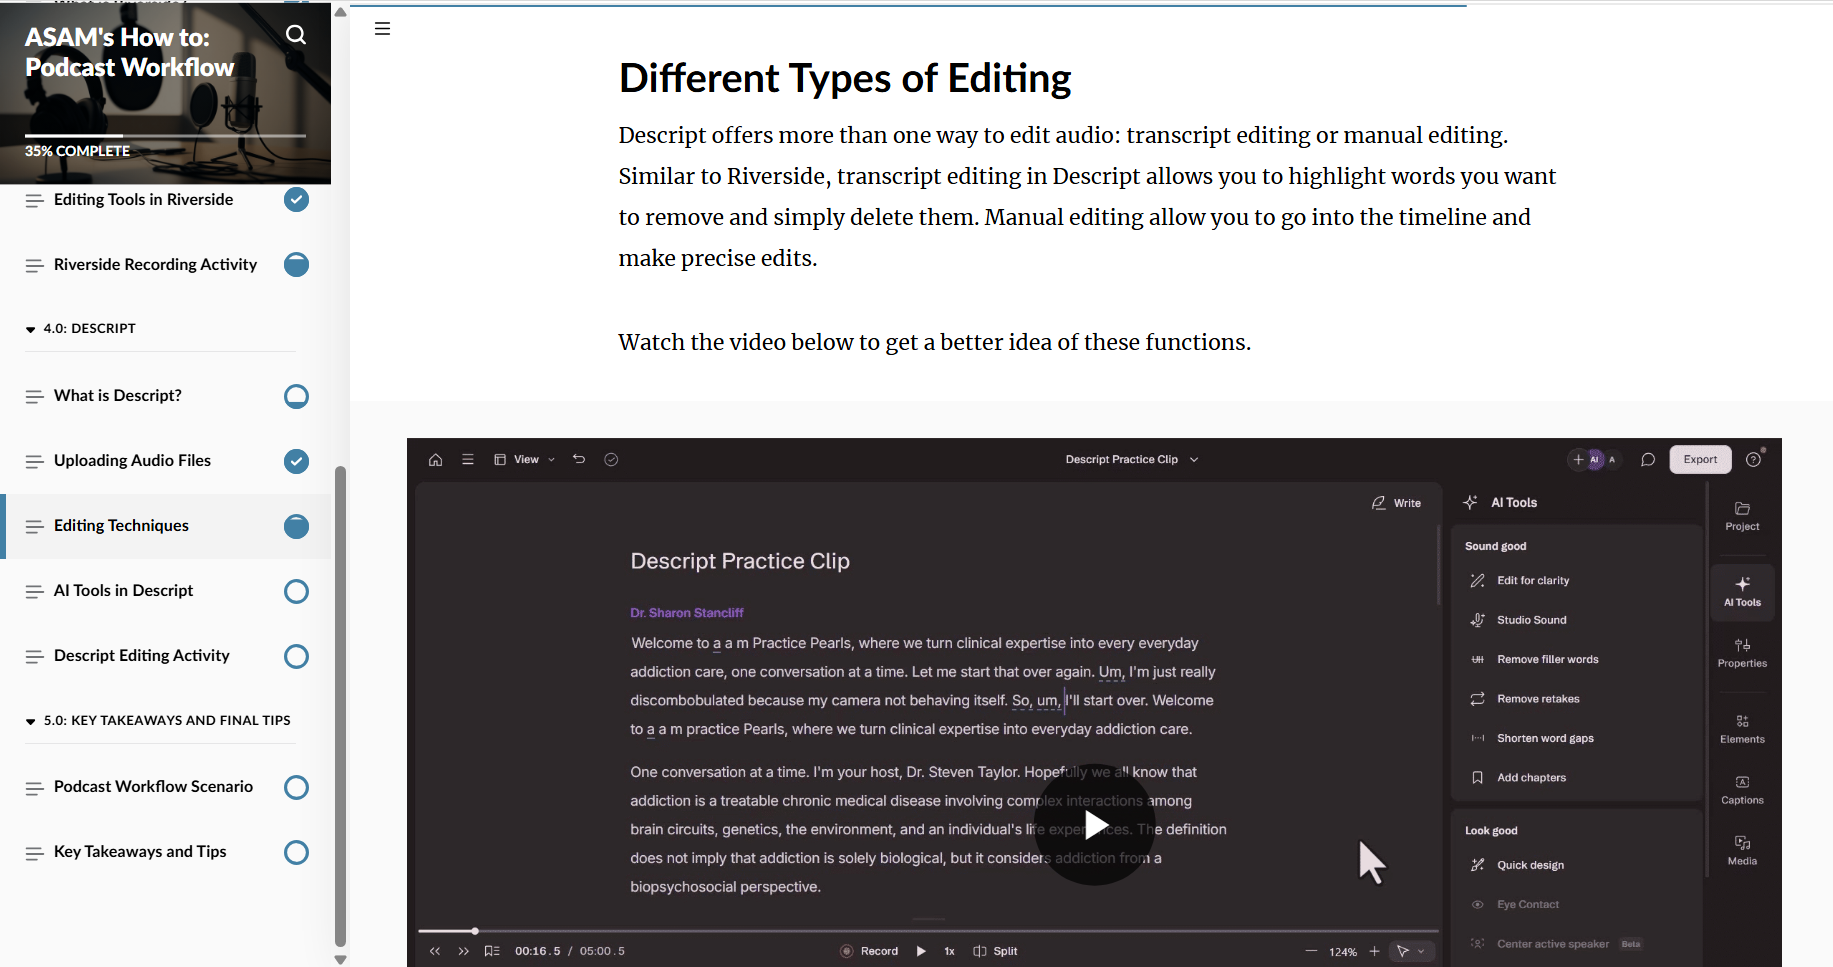
Task: Toggle completion circle for Podcast Workflow Scenario
Action: click(x=296, y=787)
